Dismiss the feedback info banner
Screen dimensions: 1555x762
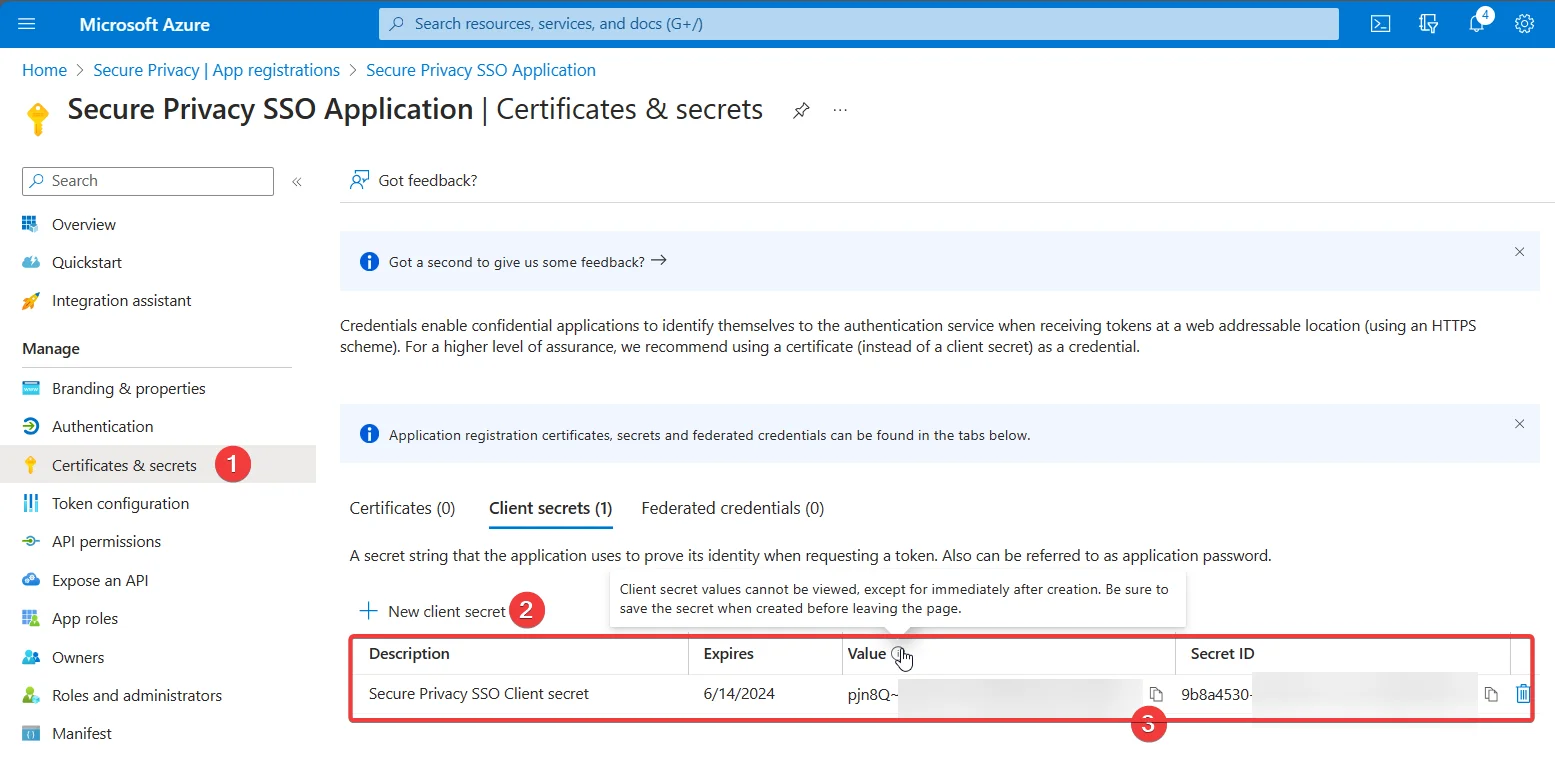point(1519,253)
